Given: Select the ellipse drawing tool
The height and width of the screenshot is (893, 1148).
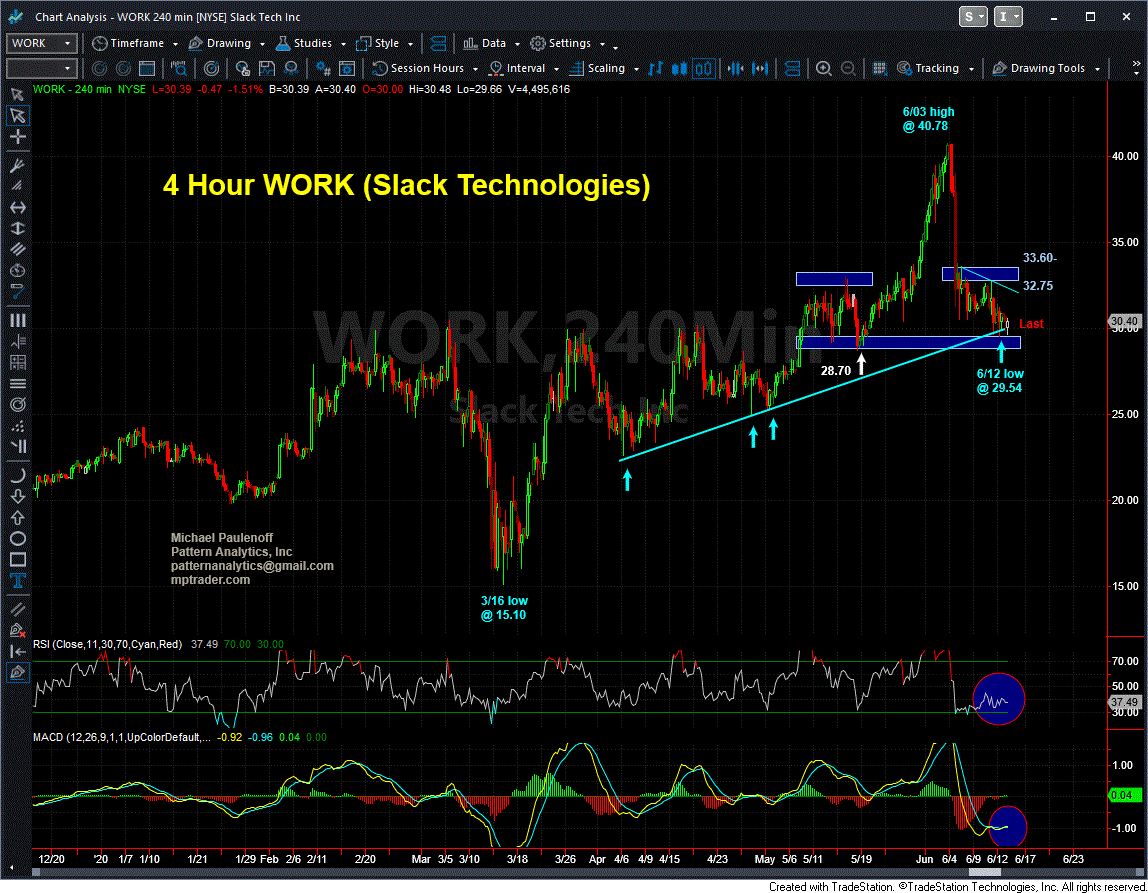Looking at the screenshot, I should pyautogui.click(x=18, y=539).
